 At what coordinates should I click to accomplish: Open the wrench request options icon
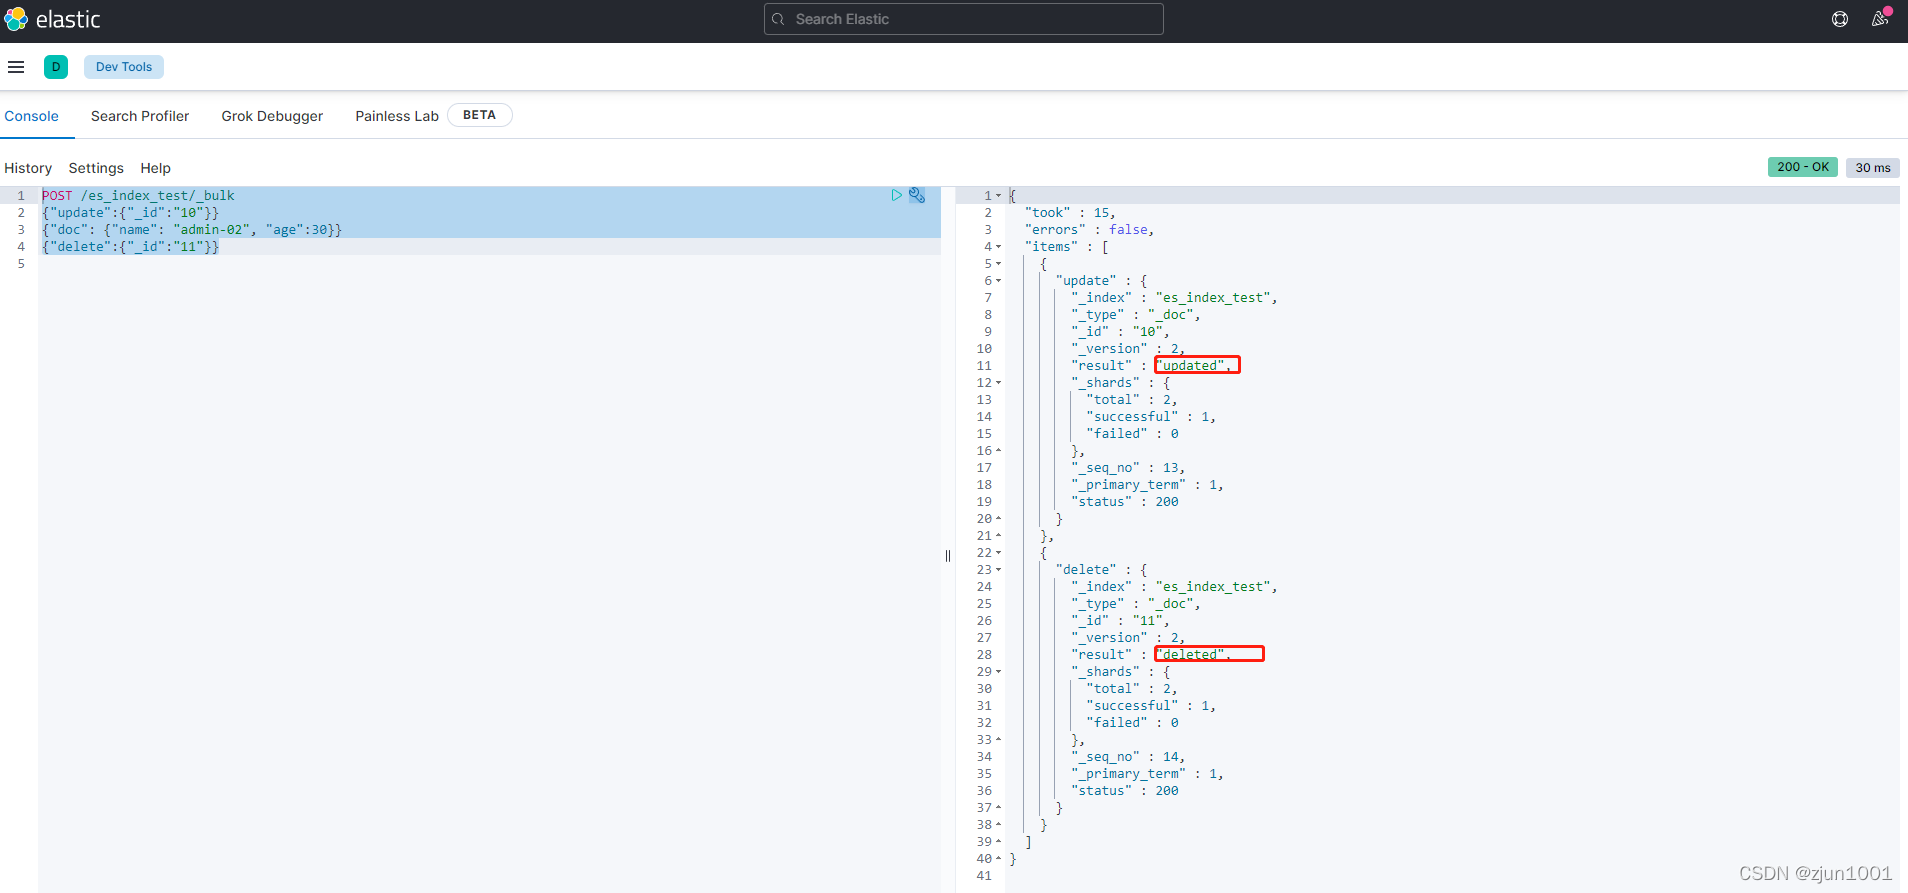coord(917,195)
